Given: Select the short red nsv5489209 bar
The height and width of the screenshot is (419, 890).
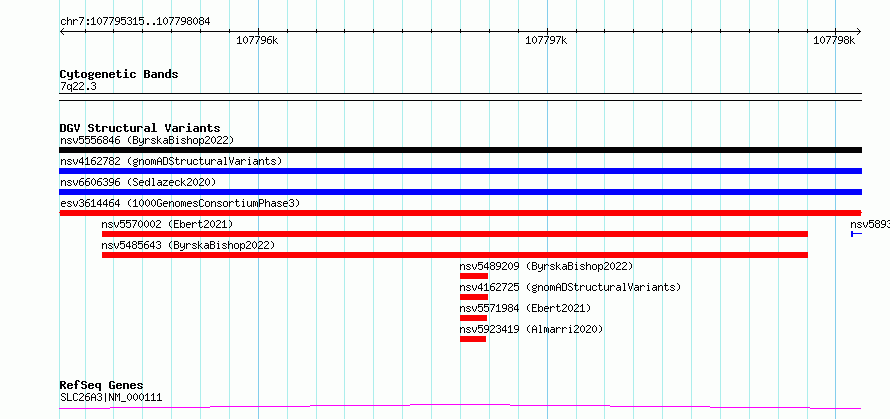Looking at the screenshot, I should click(x=474, y=276).
